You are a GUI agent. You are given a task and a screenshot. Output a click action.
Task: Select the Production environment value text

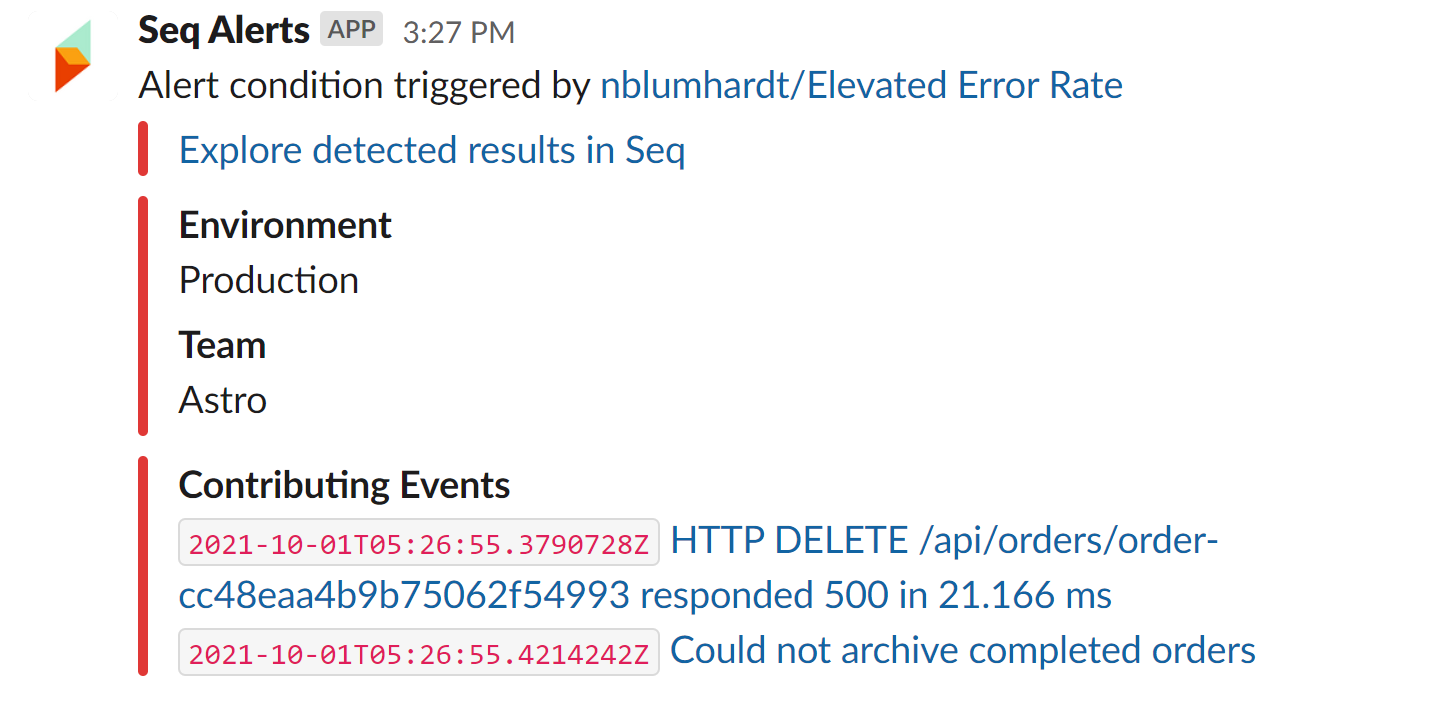click(x=268, y=280)
